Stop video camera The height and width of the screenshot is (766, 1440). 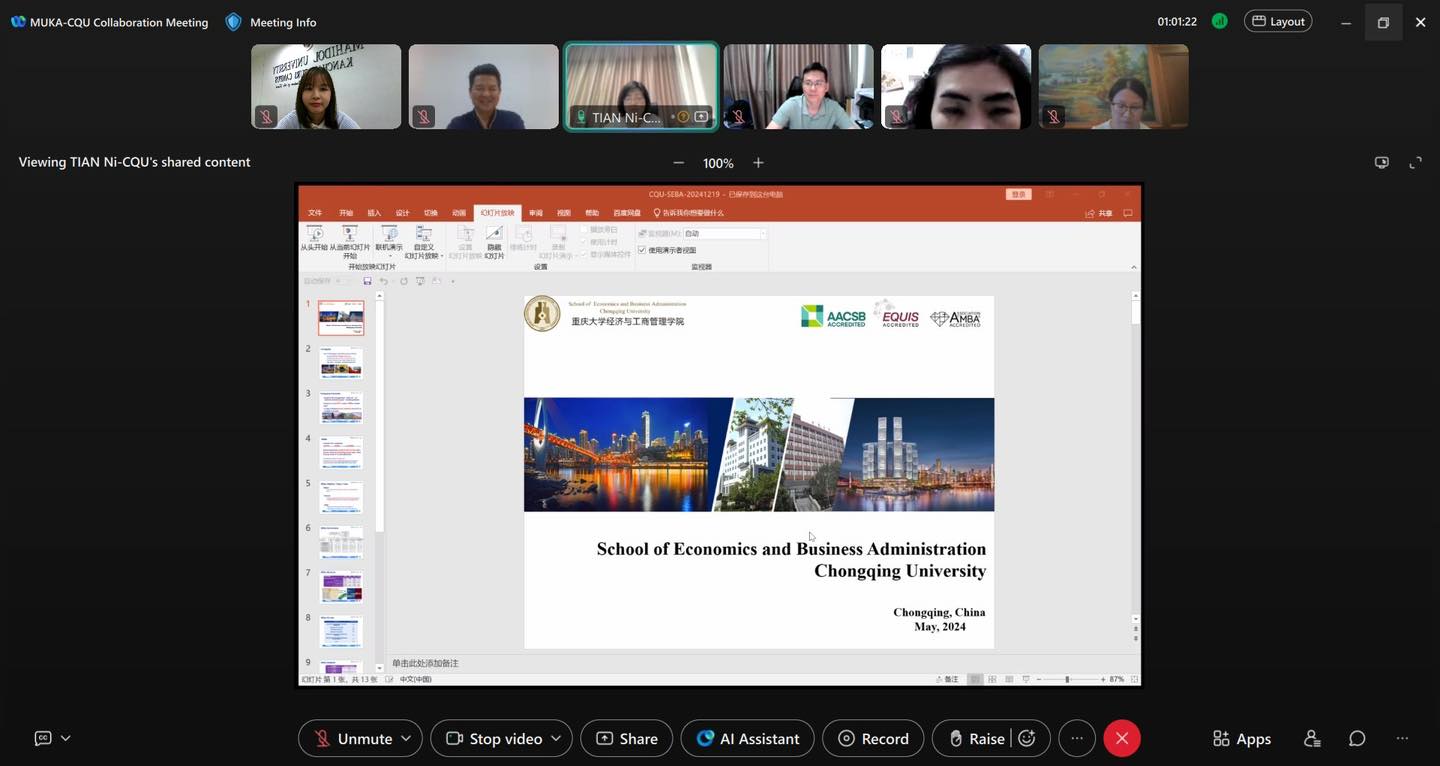coord(495,739)
